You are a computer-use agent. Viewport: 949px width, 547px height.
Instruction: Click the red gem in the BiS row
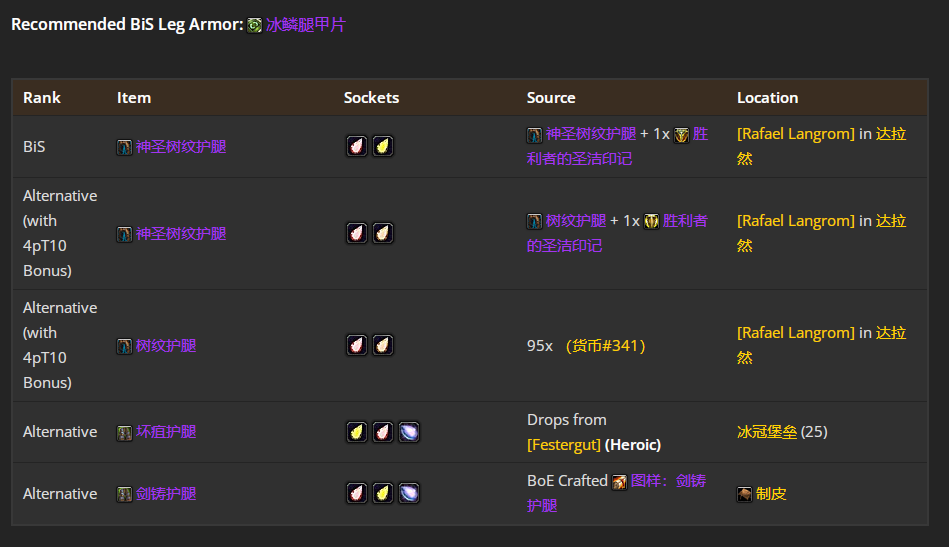coord(356,147)
